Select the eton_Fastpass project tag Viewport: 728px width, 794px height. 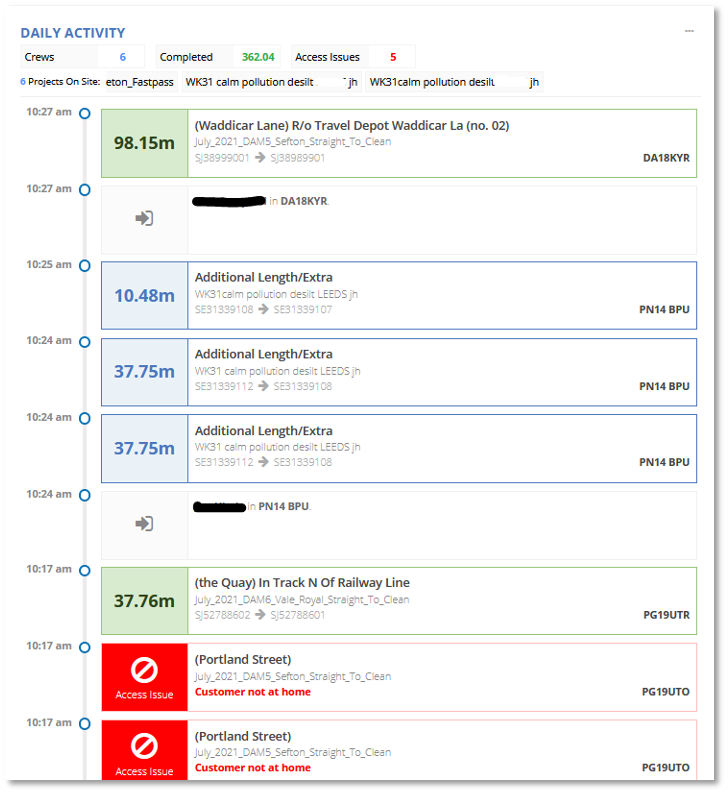coord(138,82)
